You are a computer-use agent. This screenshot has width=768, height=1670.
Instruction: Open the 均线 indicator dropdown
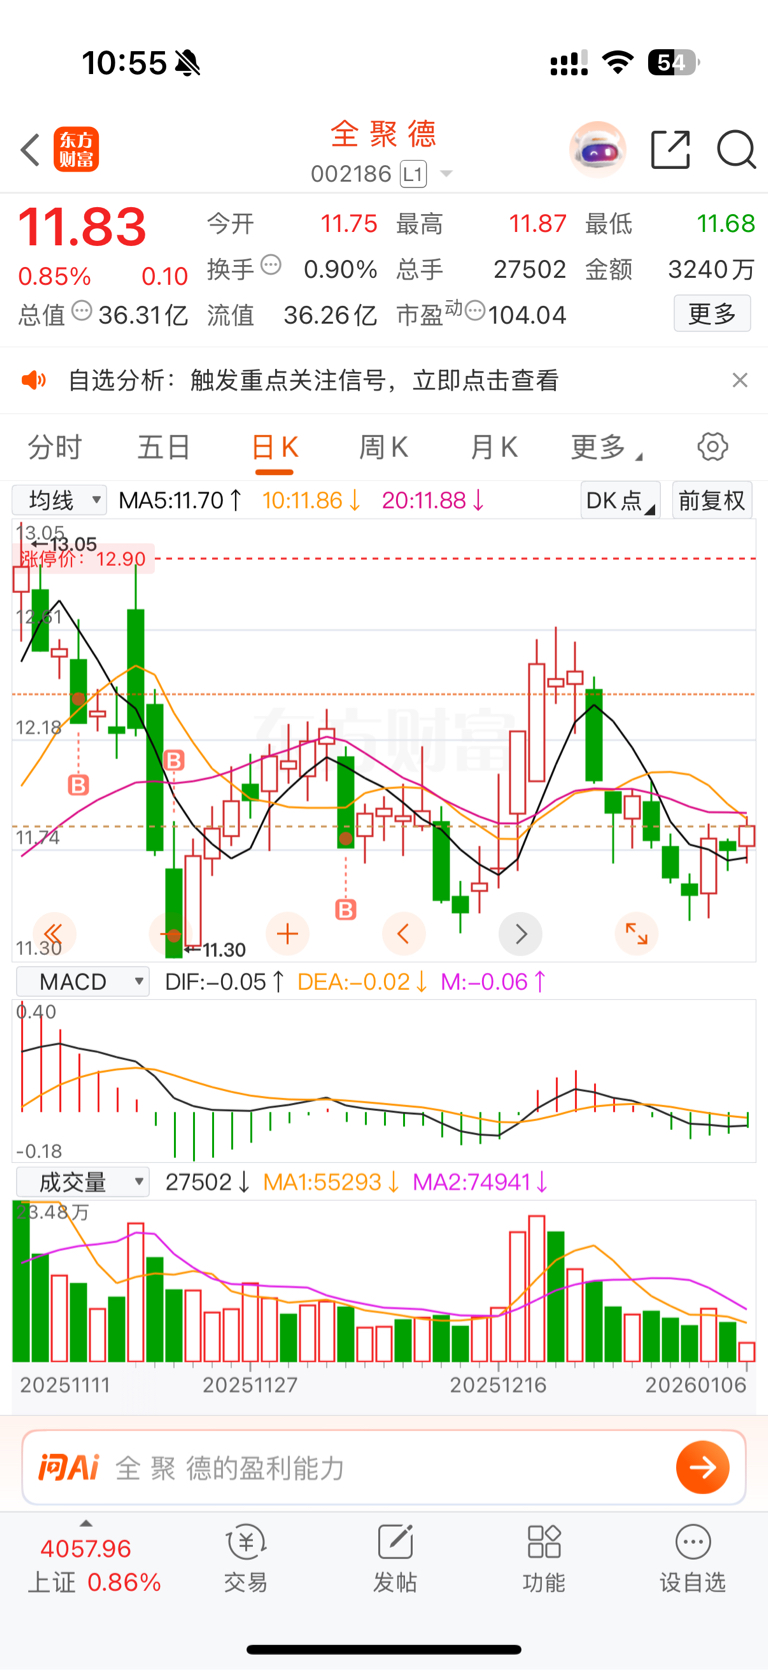point(59,500)
